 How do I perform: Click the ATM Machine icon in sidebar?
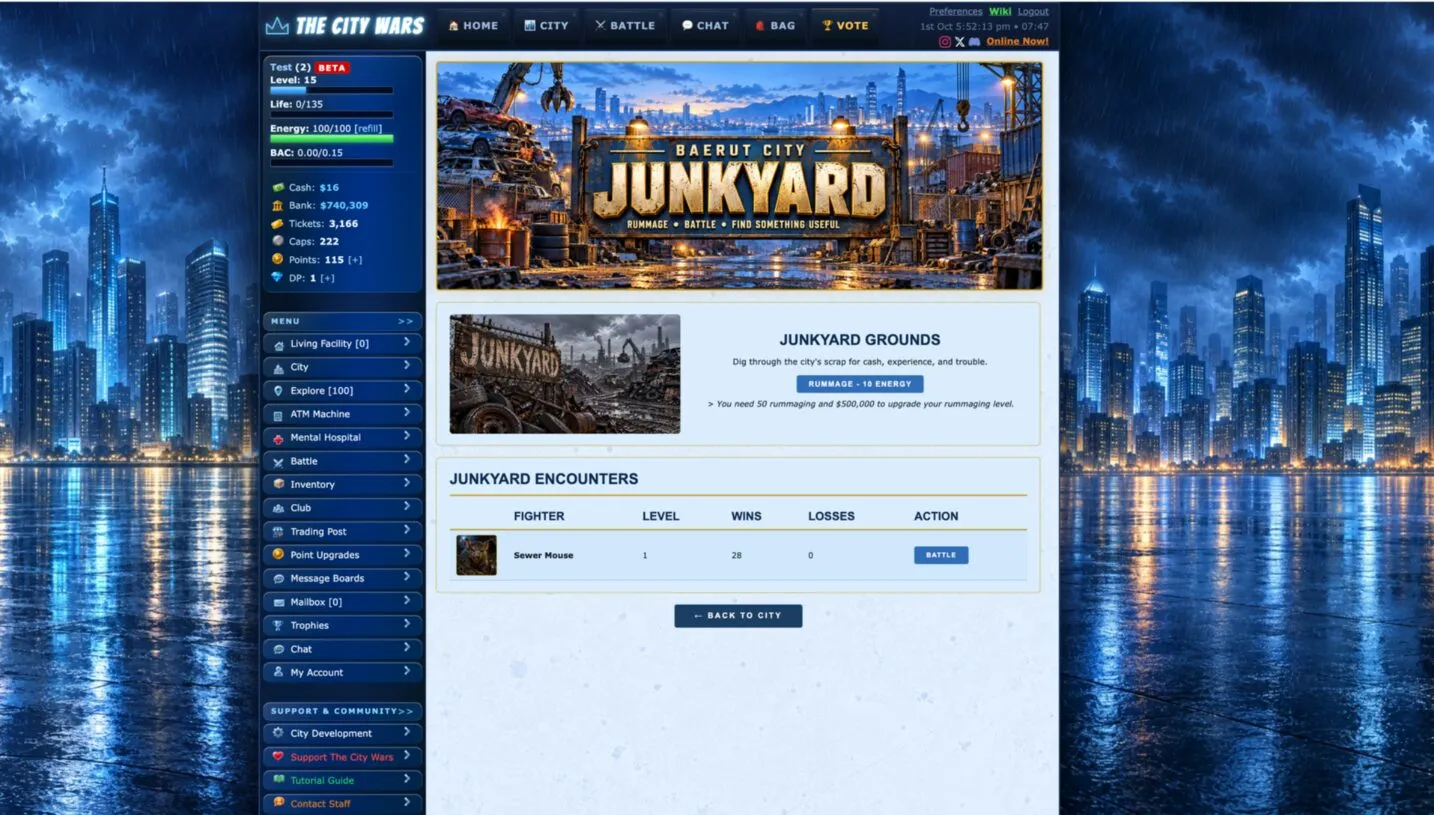(278, 415)
